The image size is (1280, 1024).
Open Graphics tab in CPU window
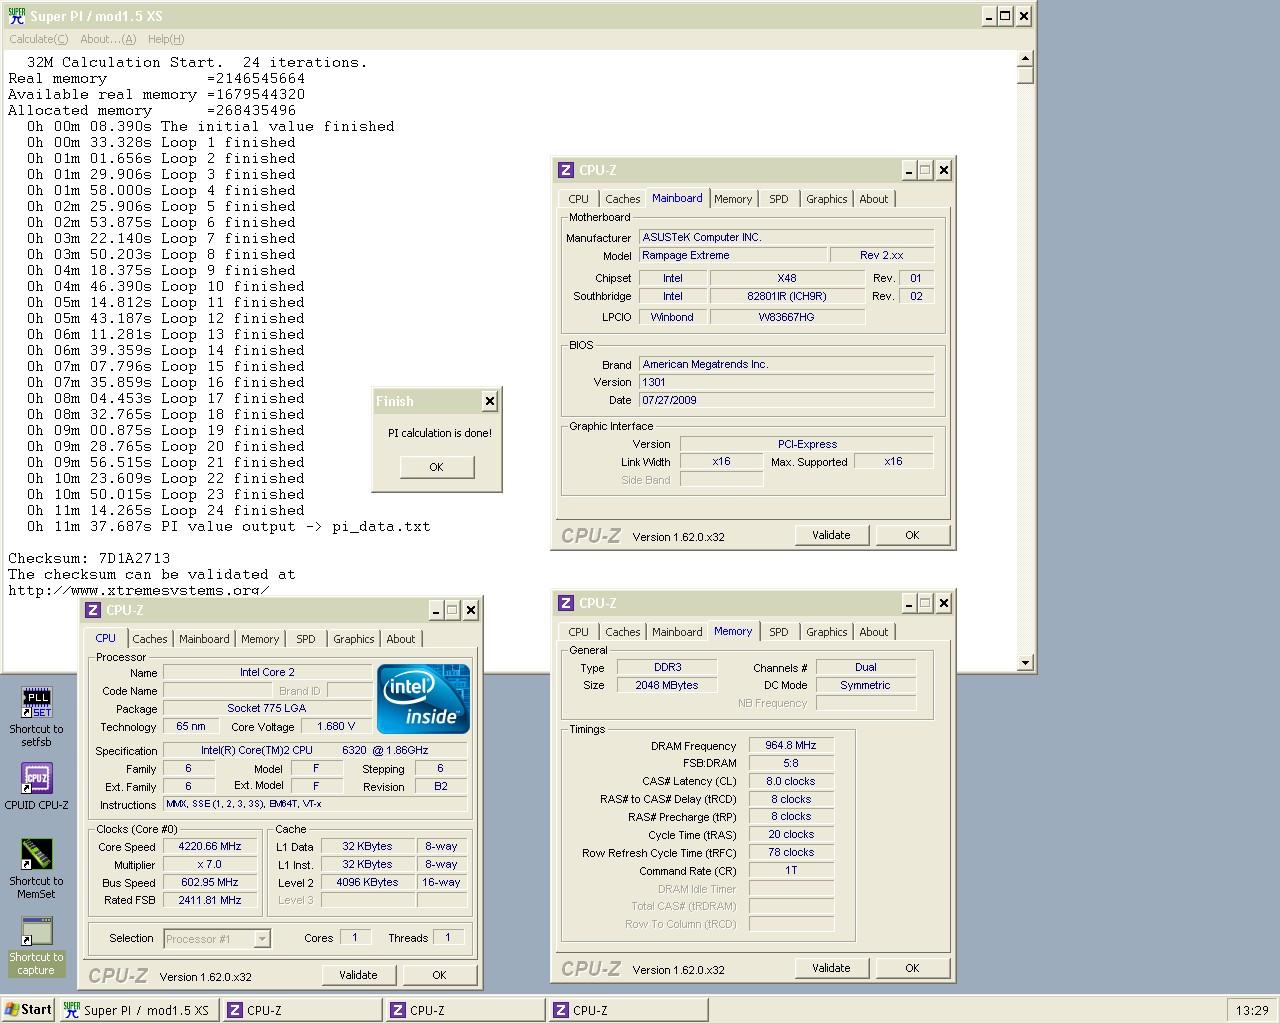(x=353, y=639)
